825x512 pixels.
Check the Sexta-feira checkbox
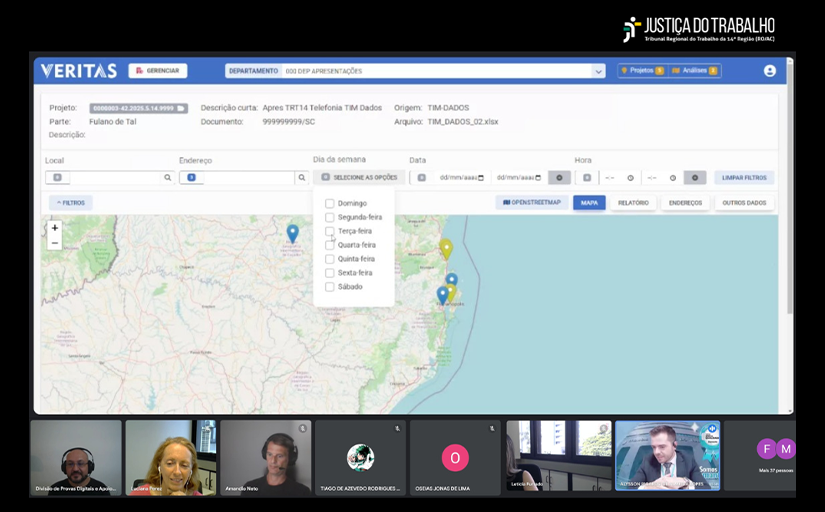click(329, 273)
